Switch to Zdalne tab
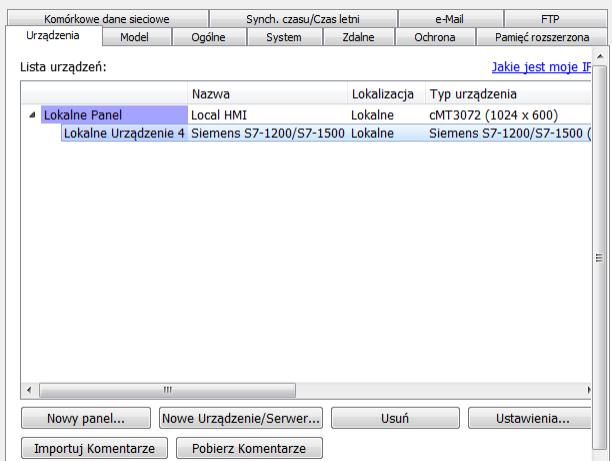 (x=358, y=37)
